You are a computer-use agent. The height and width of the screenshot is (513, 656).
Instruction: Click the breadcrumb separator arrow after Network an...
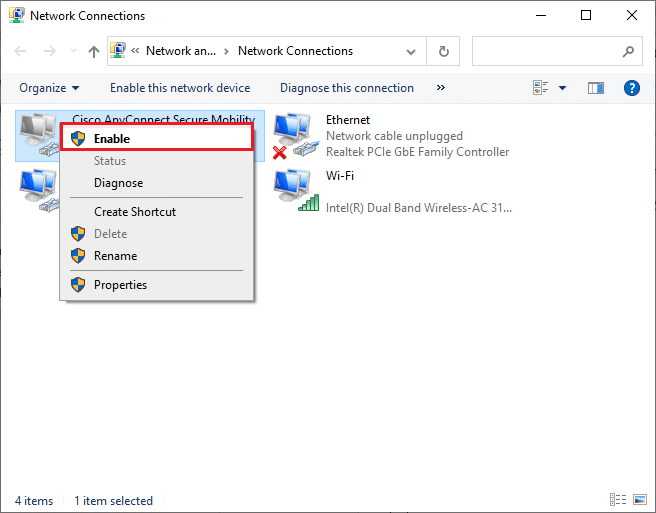pyautogui.click(x=226, y=51)
